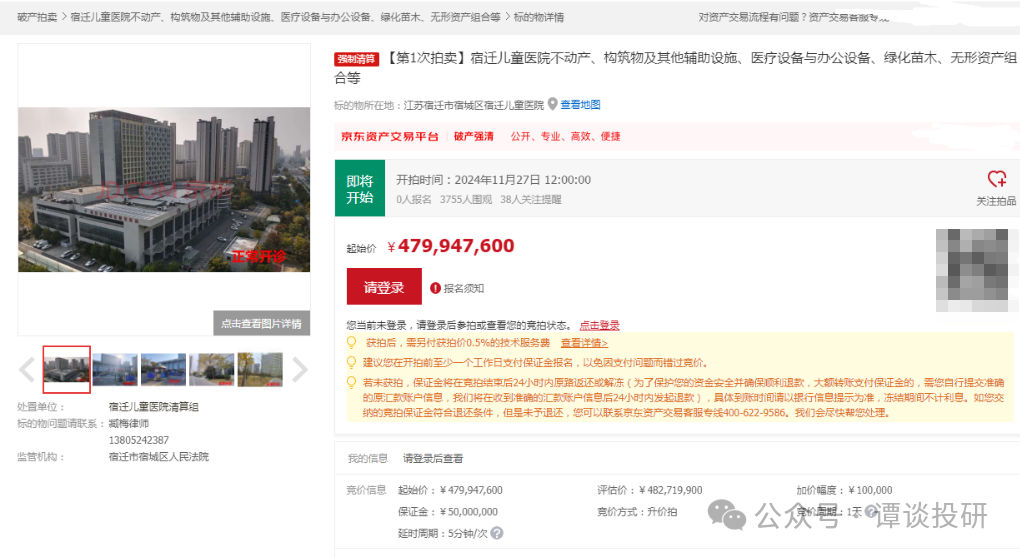Click the phone number 13805242387
1020x557 pixels.
139,441
